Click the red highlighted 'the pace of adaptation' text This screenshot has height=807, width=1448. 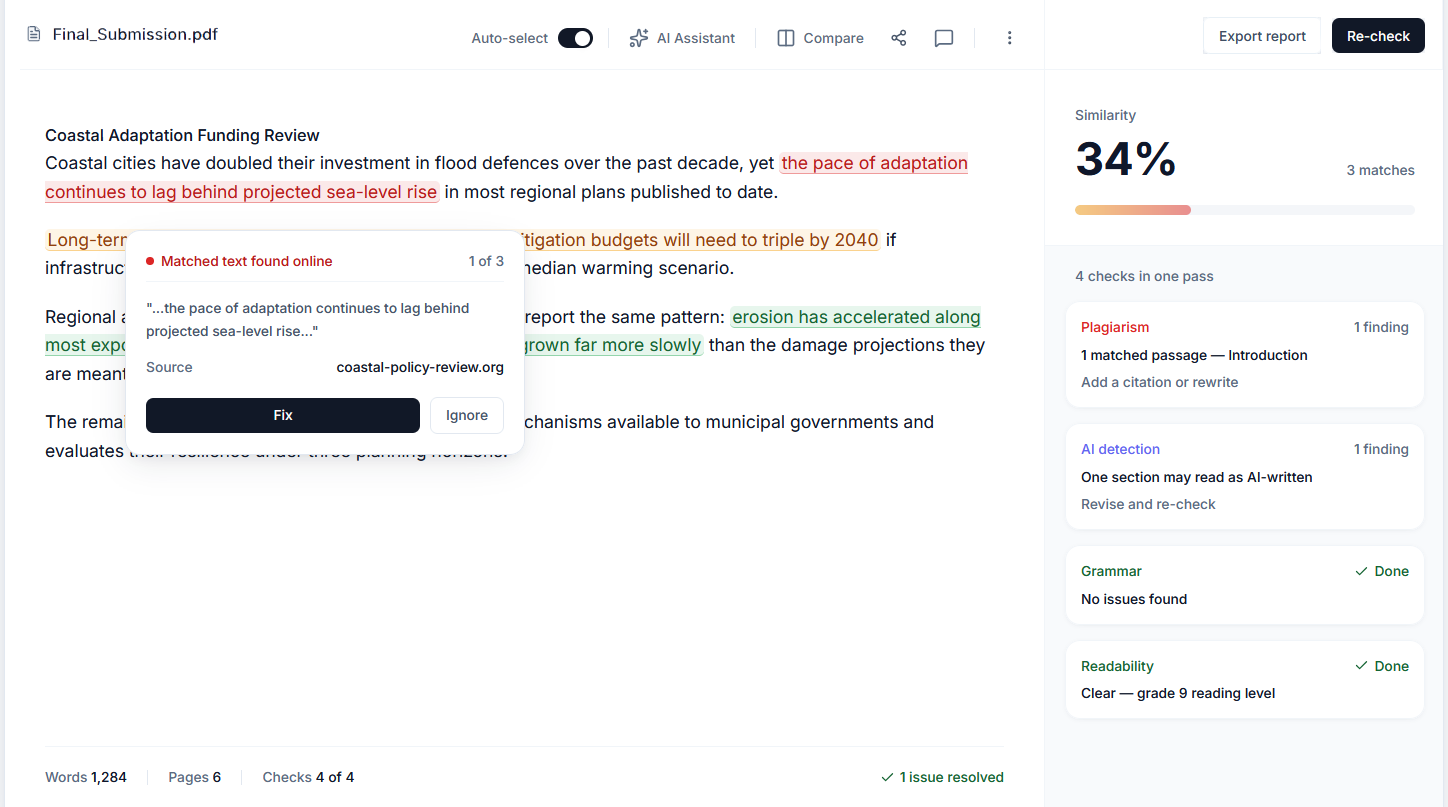tap(874, 163)
